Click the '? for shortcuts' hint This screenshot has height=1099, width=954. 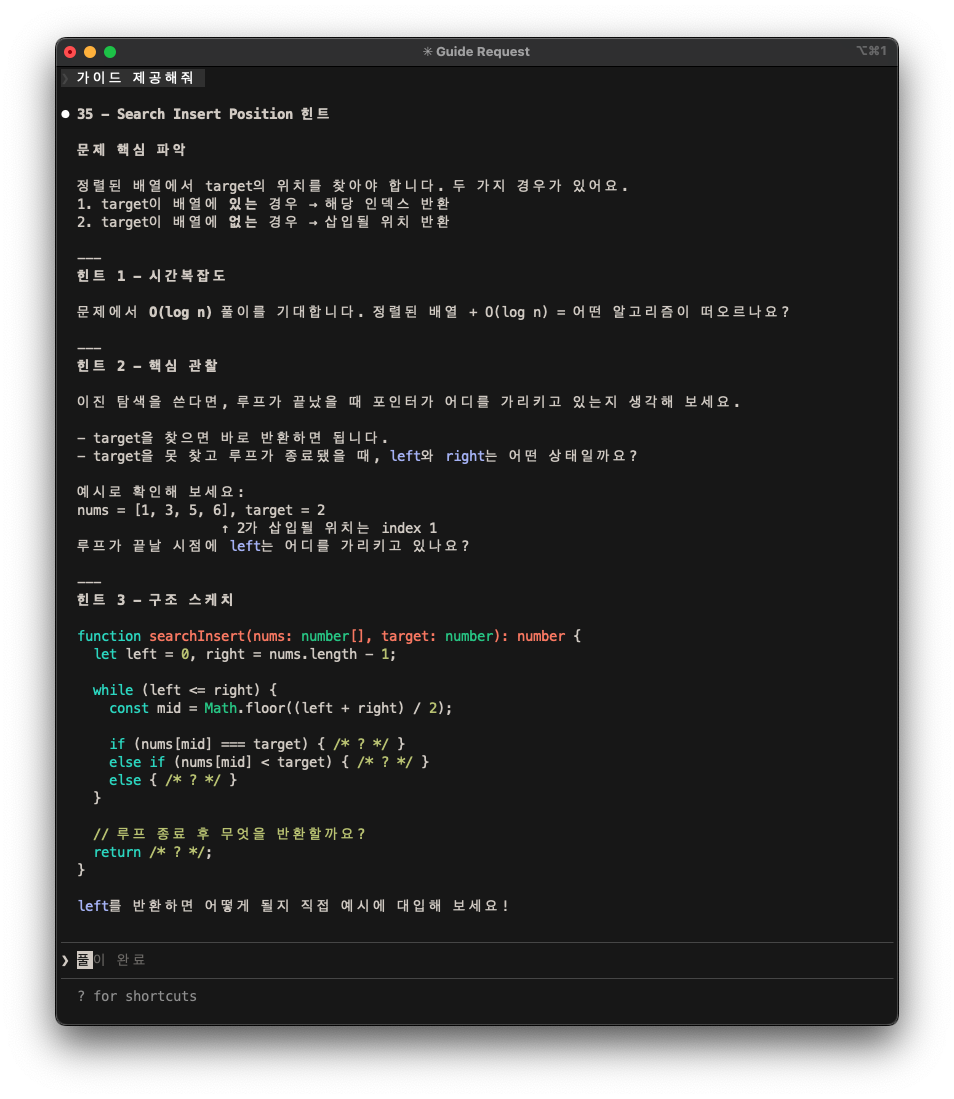137,996
